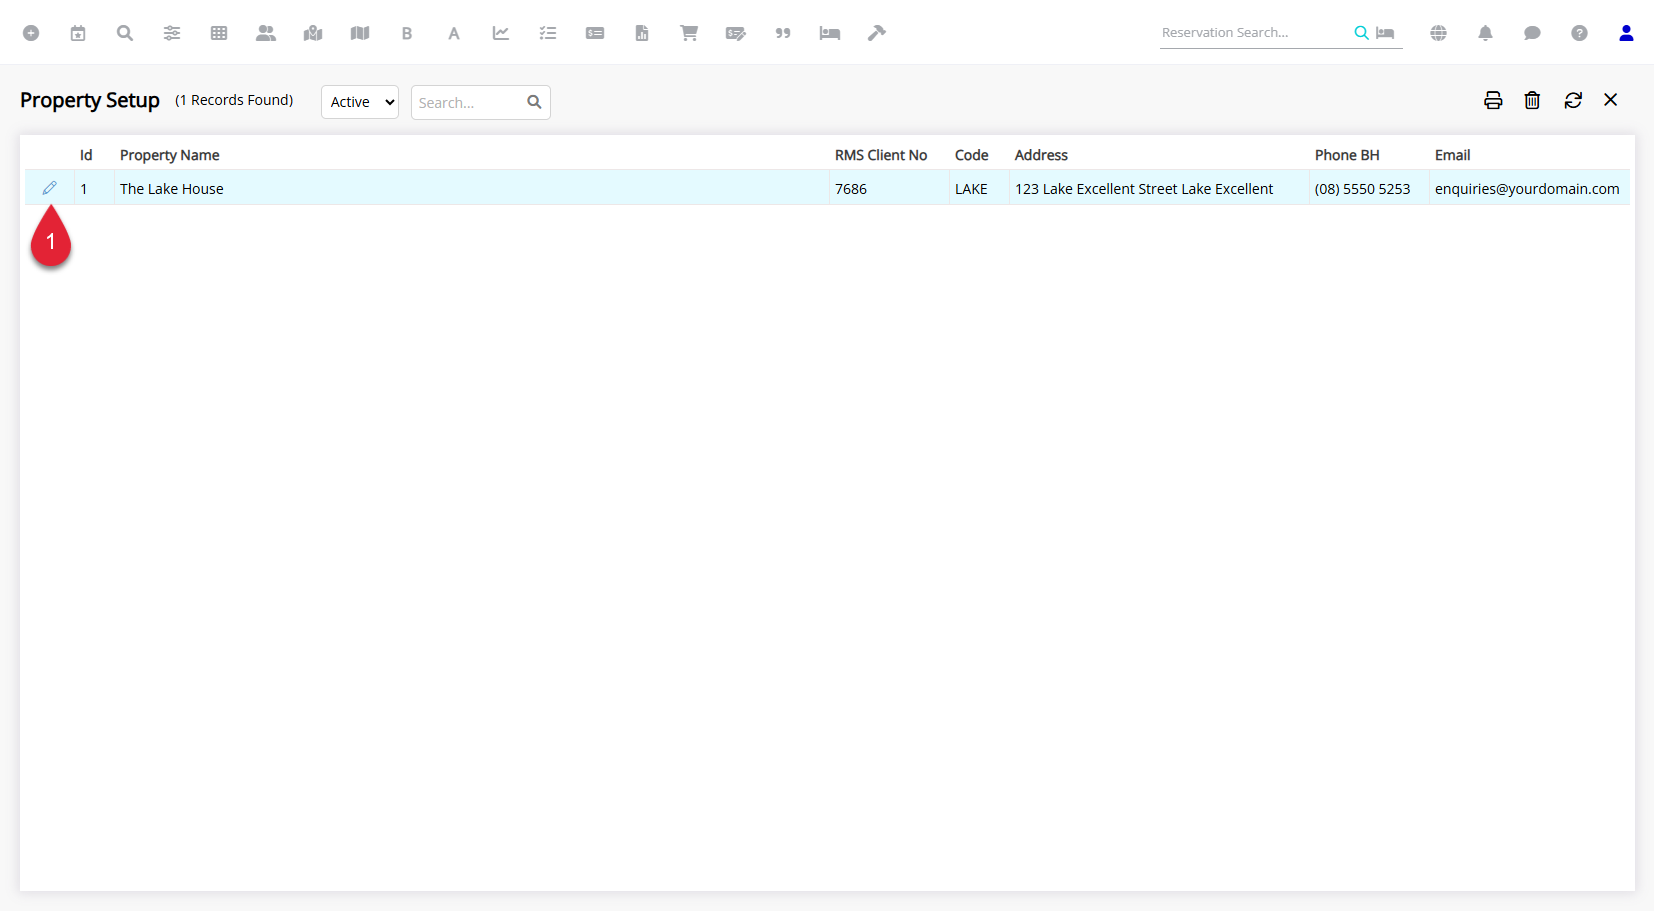Edit The Lake House with pencil icon

pos(49,188)
